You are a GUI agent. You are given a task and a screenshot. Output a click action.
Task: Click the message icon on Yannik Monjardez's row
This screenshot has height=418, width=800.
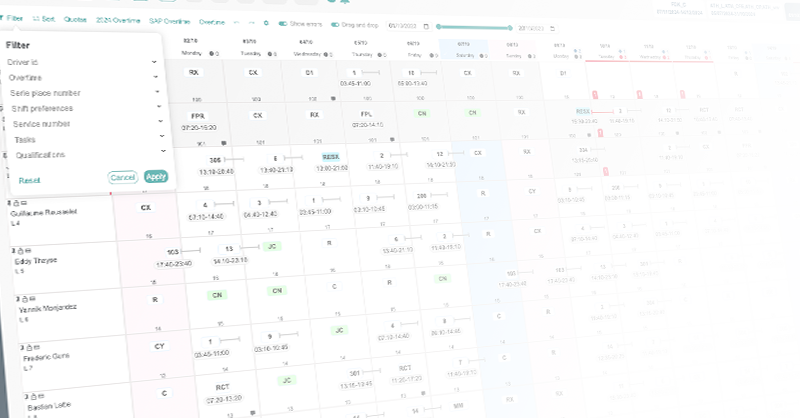pyautogui.click(x=32, y=299)
